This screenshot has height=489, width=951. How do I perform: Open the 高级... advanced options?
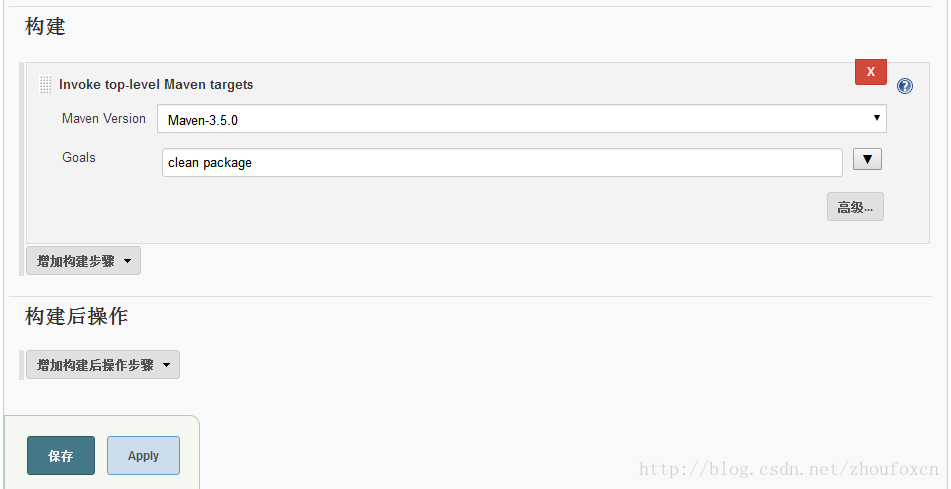855,207
